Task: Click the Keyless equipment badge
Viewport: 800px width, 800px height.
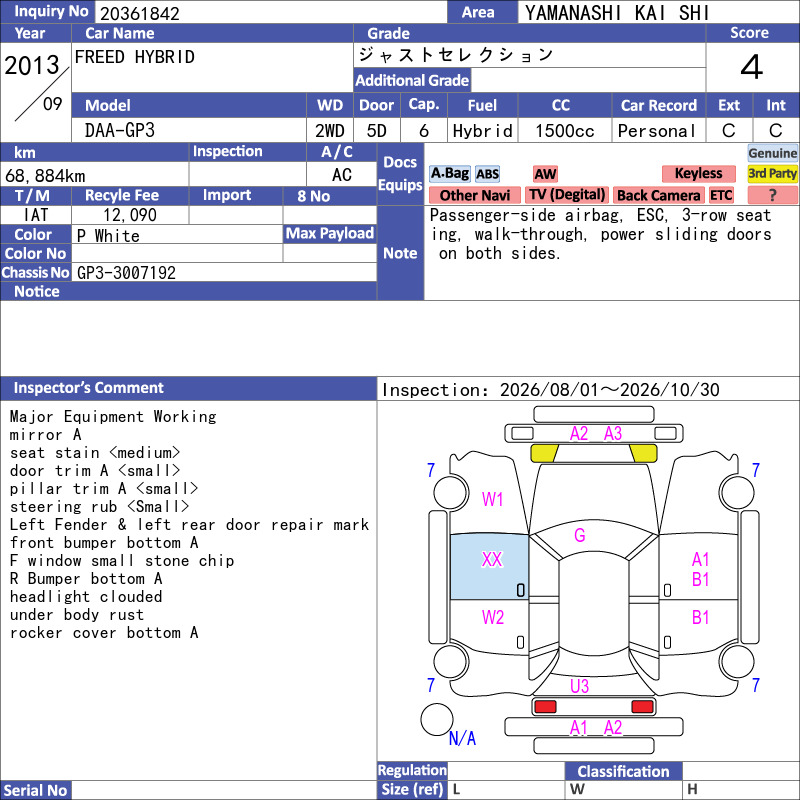Action: tap(698, 173)
